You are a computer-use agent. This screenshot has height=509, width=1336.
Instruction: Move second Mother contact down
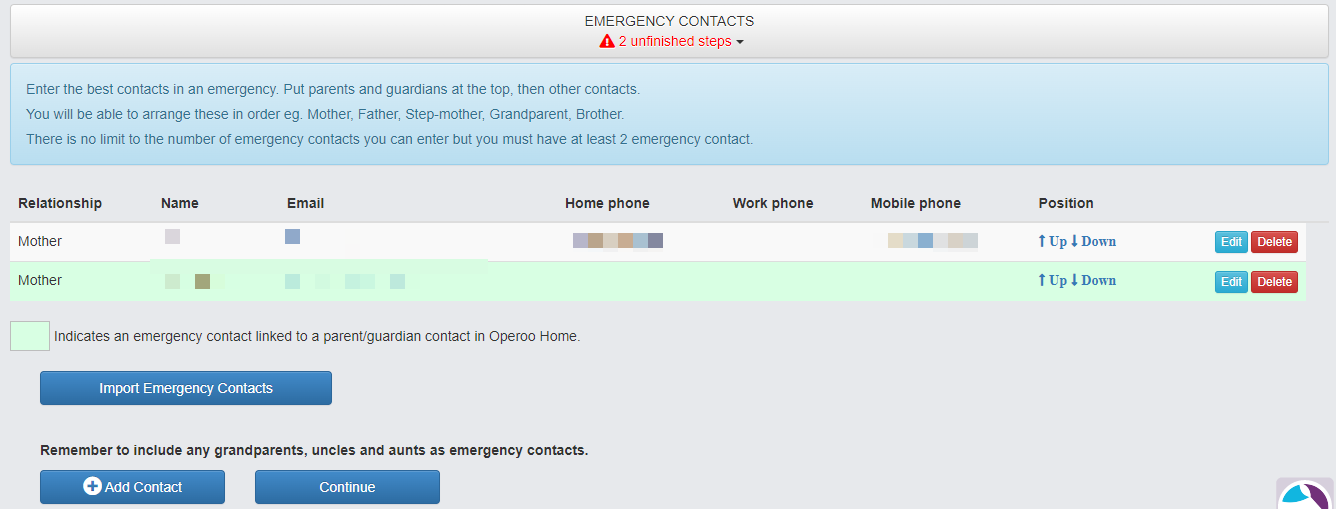click(1093, 280)
